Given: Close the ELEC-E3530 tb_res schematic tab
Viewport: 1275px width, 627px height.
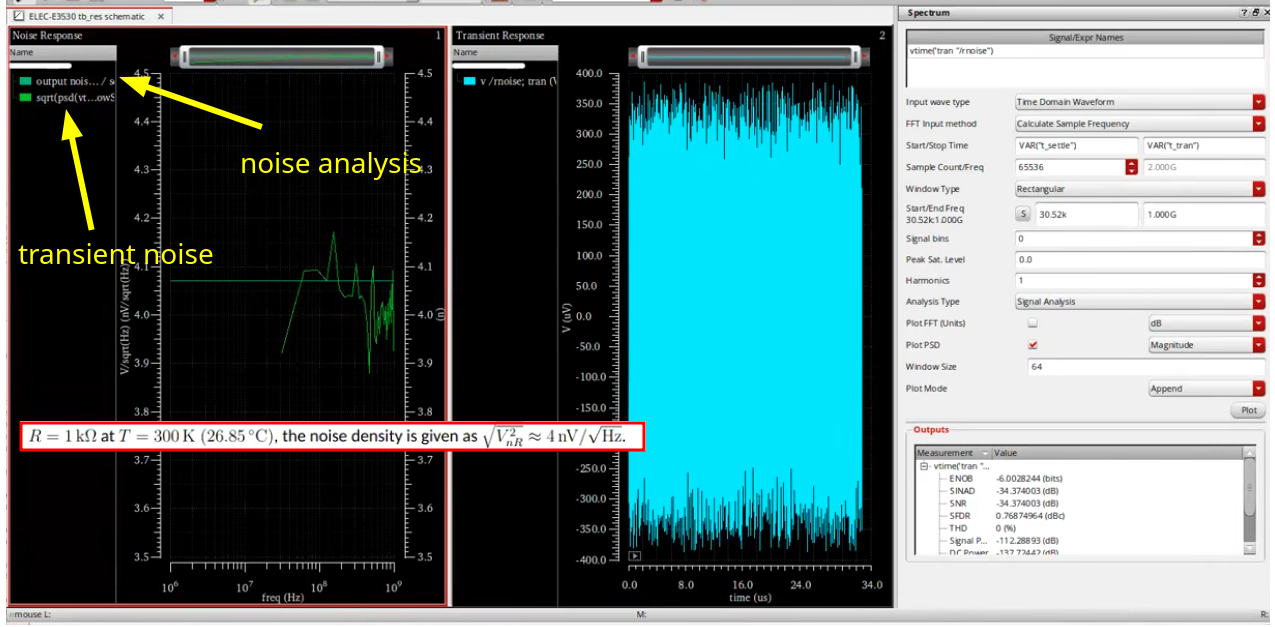Looking at the screenshot, I should coord(162,17).
